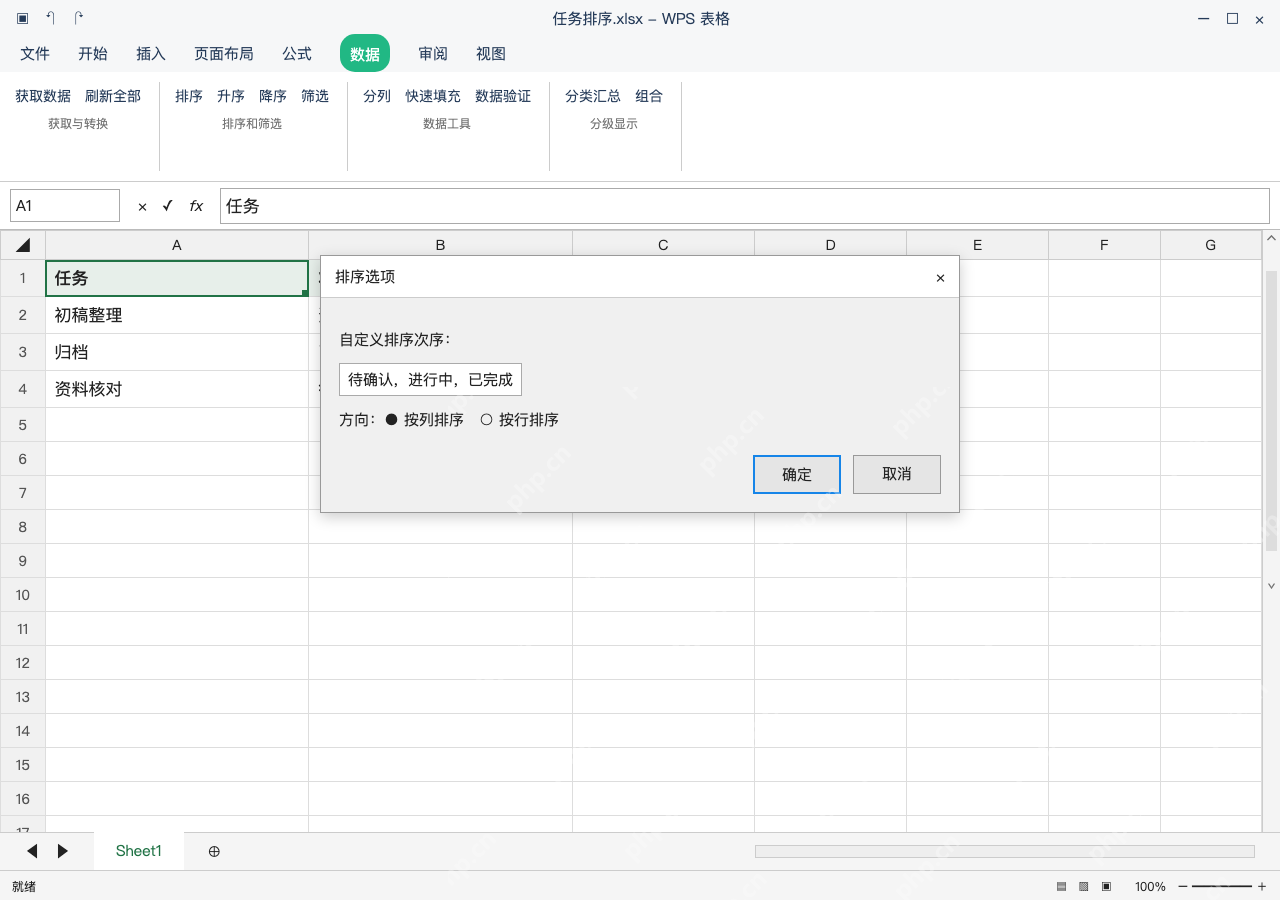Select the 按行排序 radio option
The width and height of the screenshot is (1280, 900).
click(520, 420)
